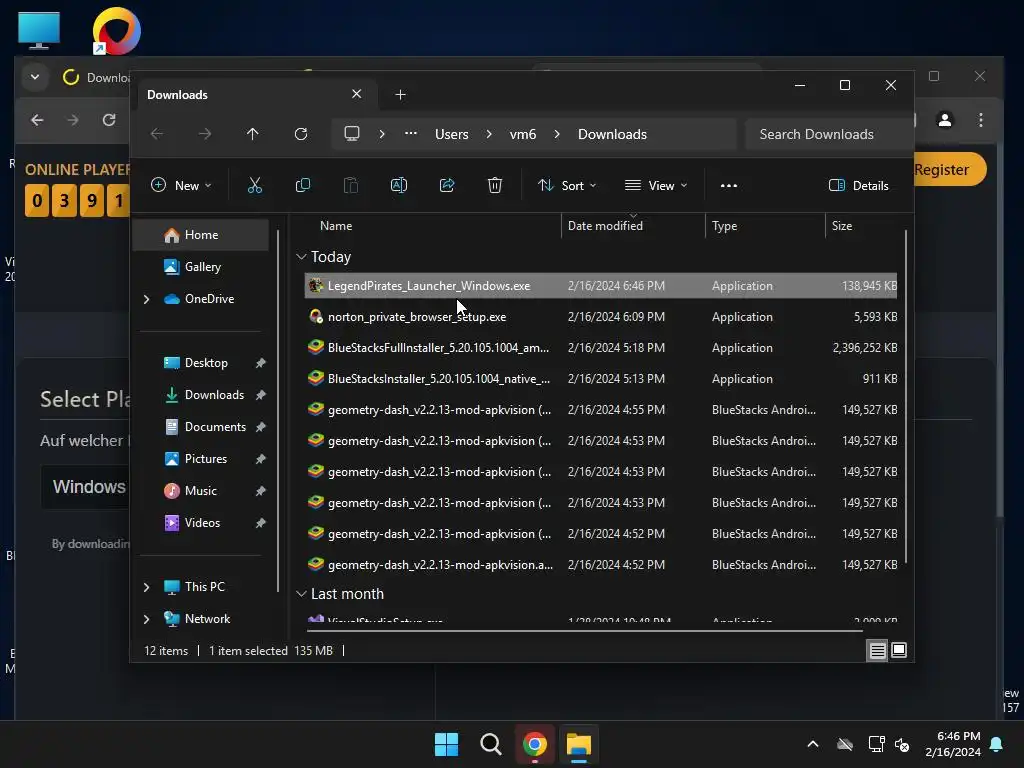Open the Windows Start menu

(x=446, y=744)
